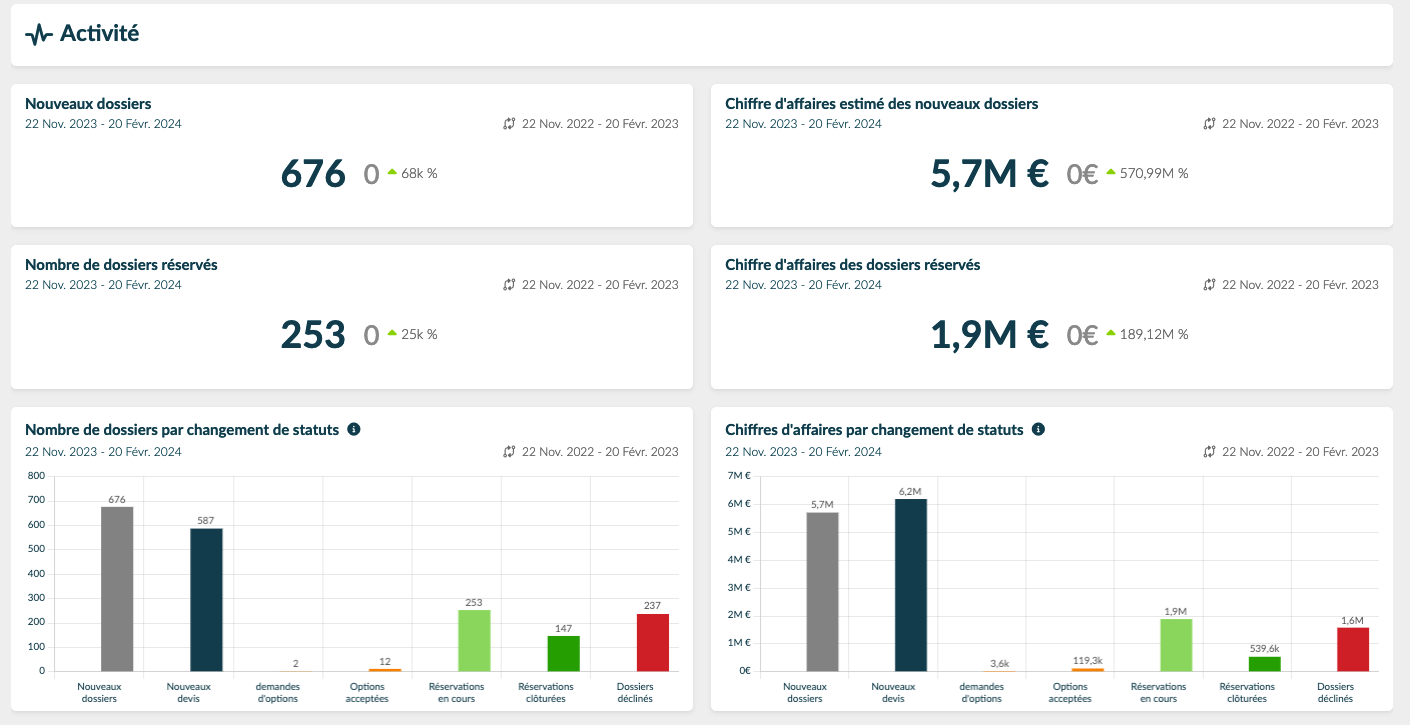Click the dark blue bar labeled 6,2M
This screenshot has width=1410, height=725.
coord(911,584)
